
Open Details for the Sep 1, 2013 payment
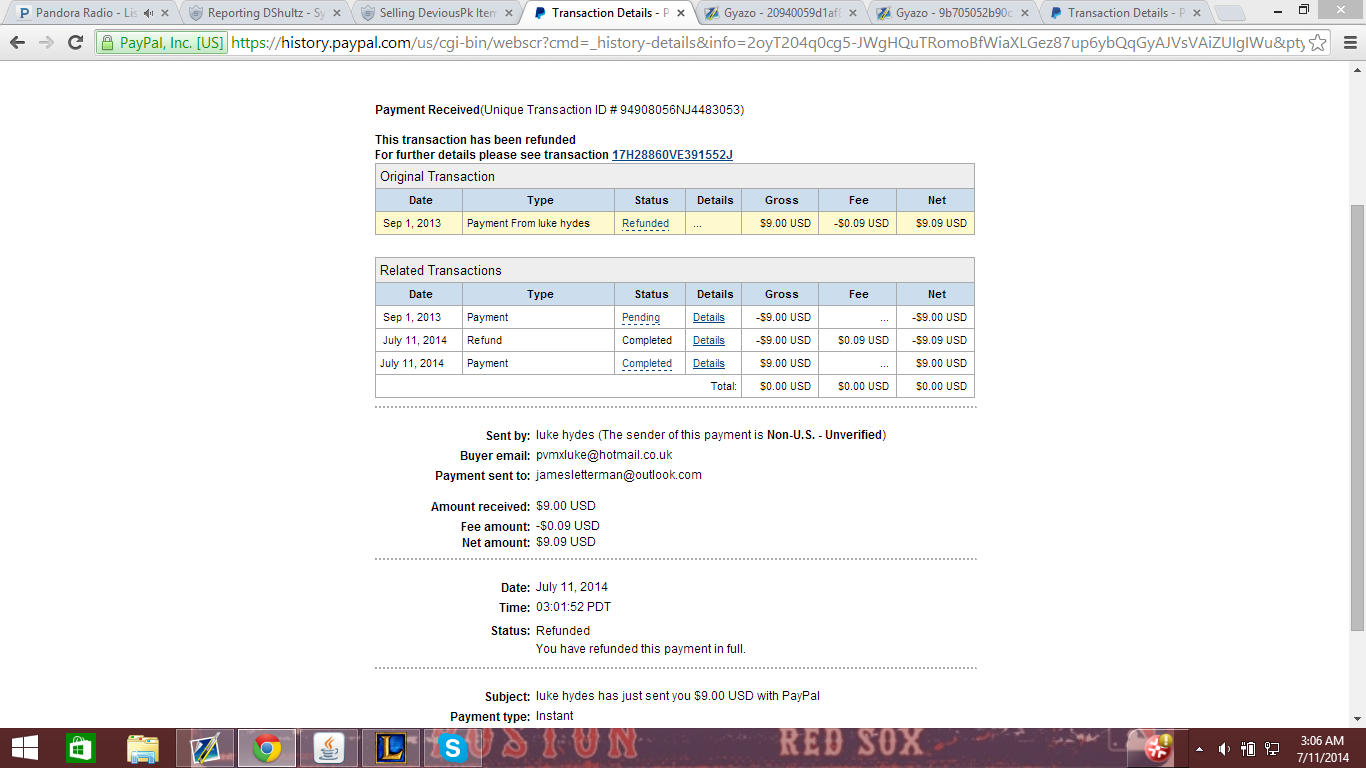click(x=709, y=317)
